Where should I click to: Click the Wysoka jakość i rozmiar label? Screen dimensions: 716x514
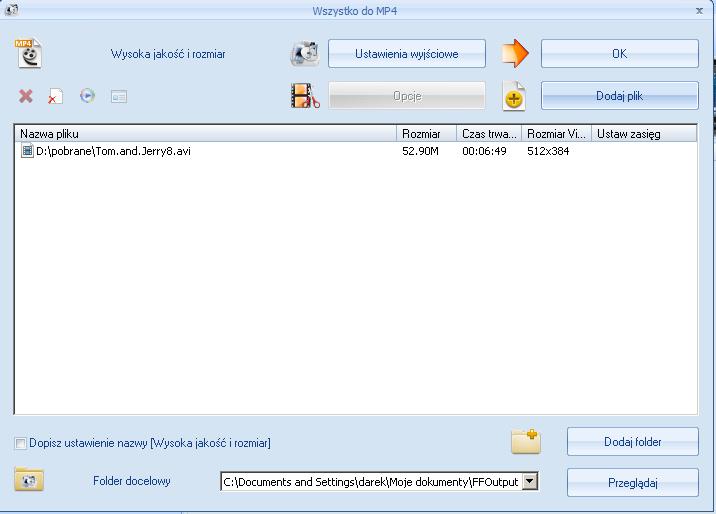coord(168,54)
